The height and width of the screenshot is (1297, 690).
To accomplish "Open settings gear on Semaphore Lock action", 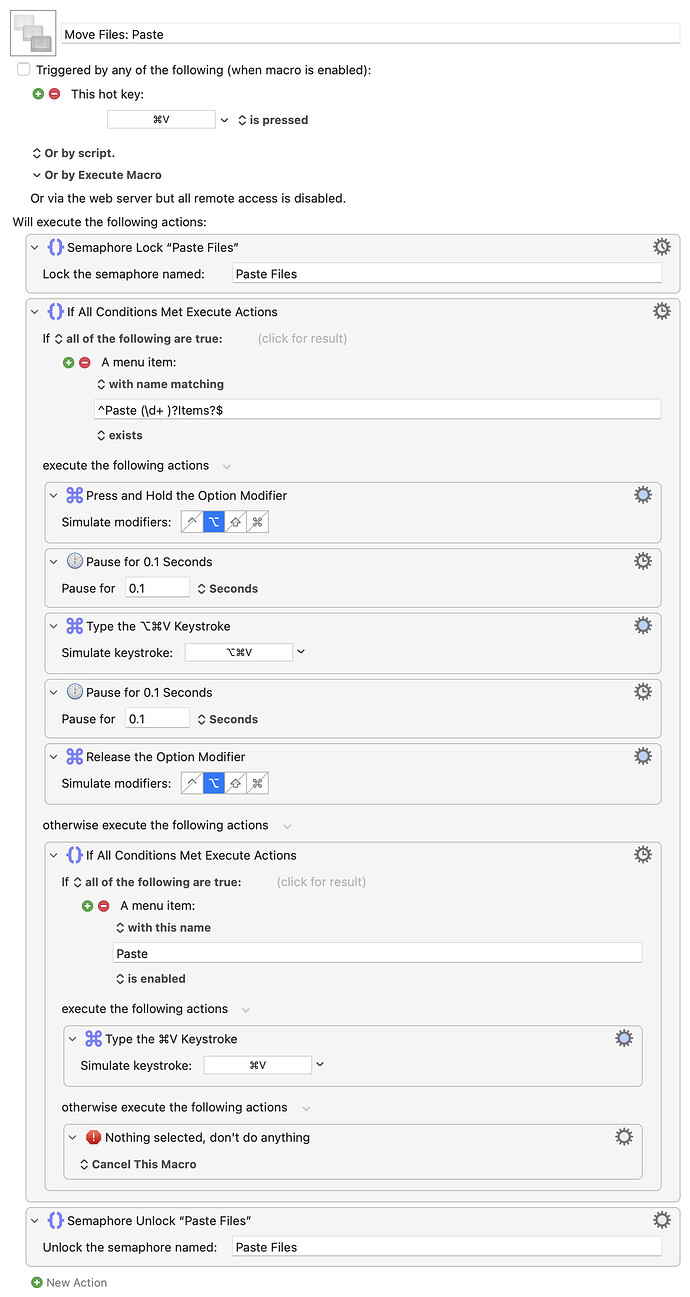I will pos(661,246).
